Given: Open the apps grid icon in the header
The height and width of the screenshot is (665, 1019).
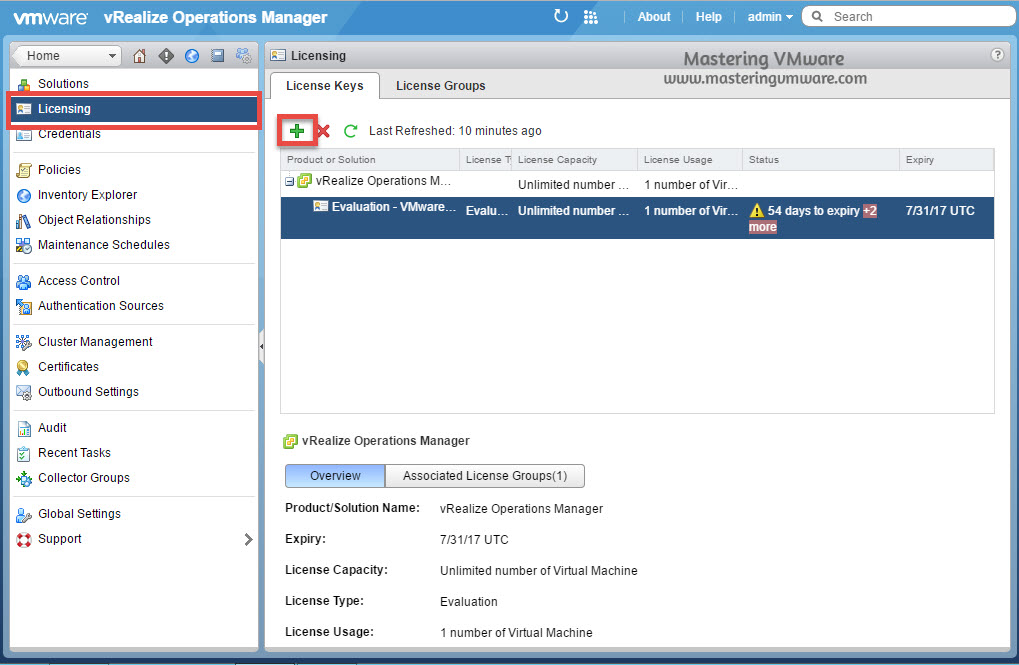Looking at the screenshot, I should pyautogui.click(x=590, y=17).
